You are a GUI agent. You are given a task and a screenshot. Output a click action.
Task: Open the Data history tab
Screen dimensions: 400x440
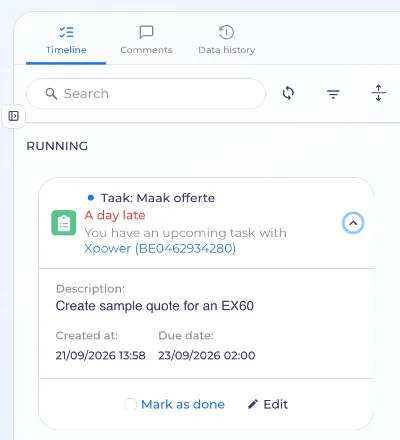coord(227,40)
